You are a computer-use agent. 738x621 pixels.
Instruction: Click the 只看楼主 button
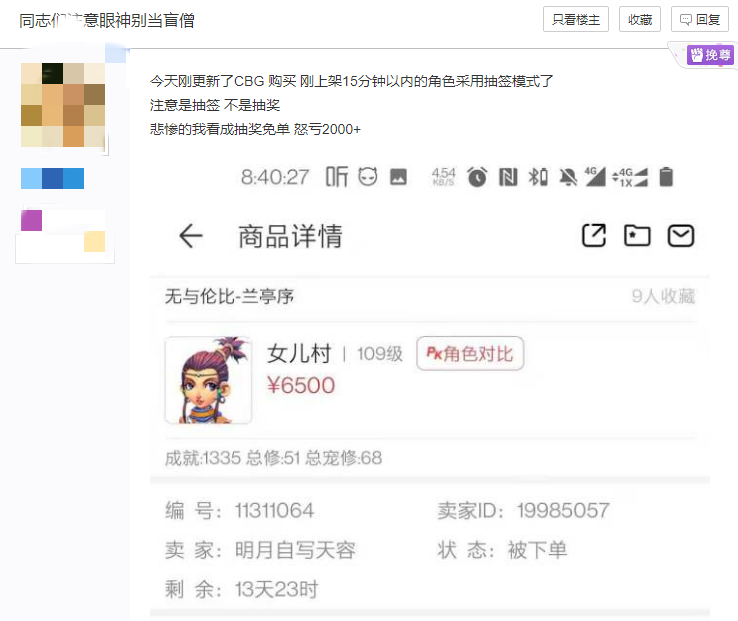point(576,19)
